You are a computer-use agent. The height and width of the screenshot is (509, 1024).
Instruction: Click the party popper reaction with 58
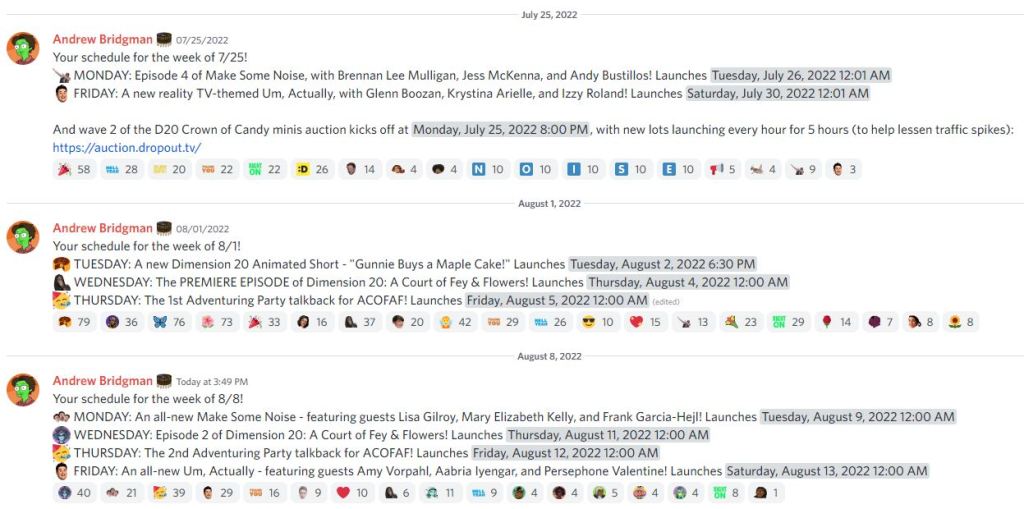point(74,170)
